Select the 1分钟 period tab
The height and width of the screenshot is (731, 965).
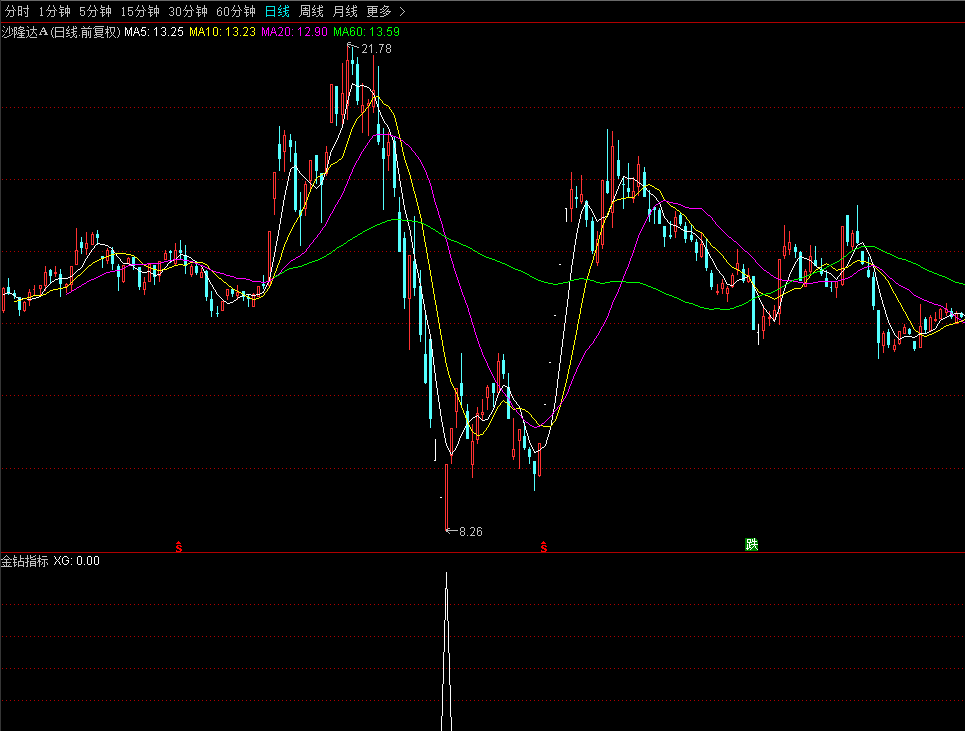coord(54,11)
